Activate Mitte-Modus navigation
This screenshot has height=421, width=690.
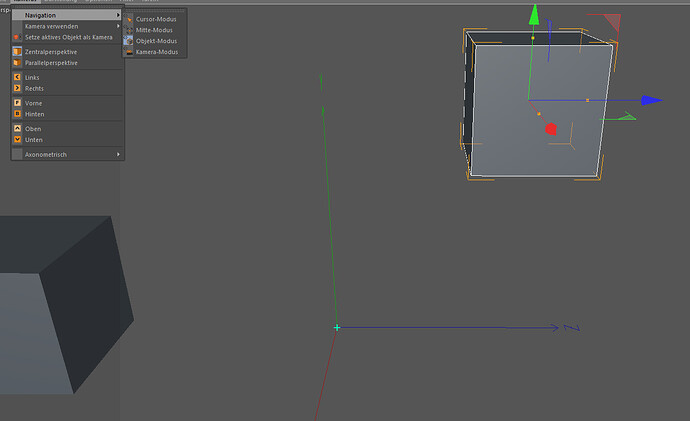pos(154,30)
